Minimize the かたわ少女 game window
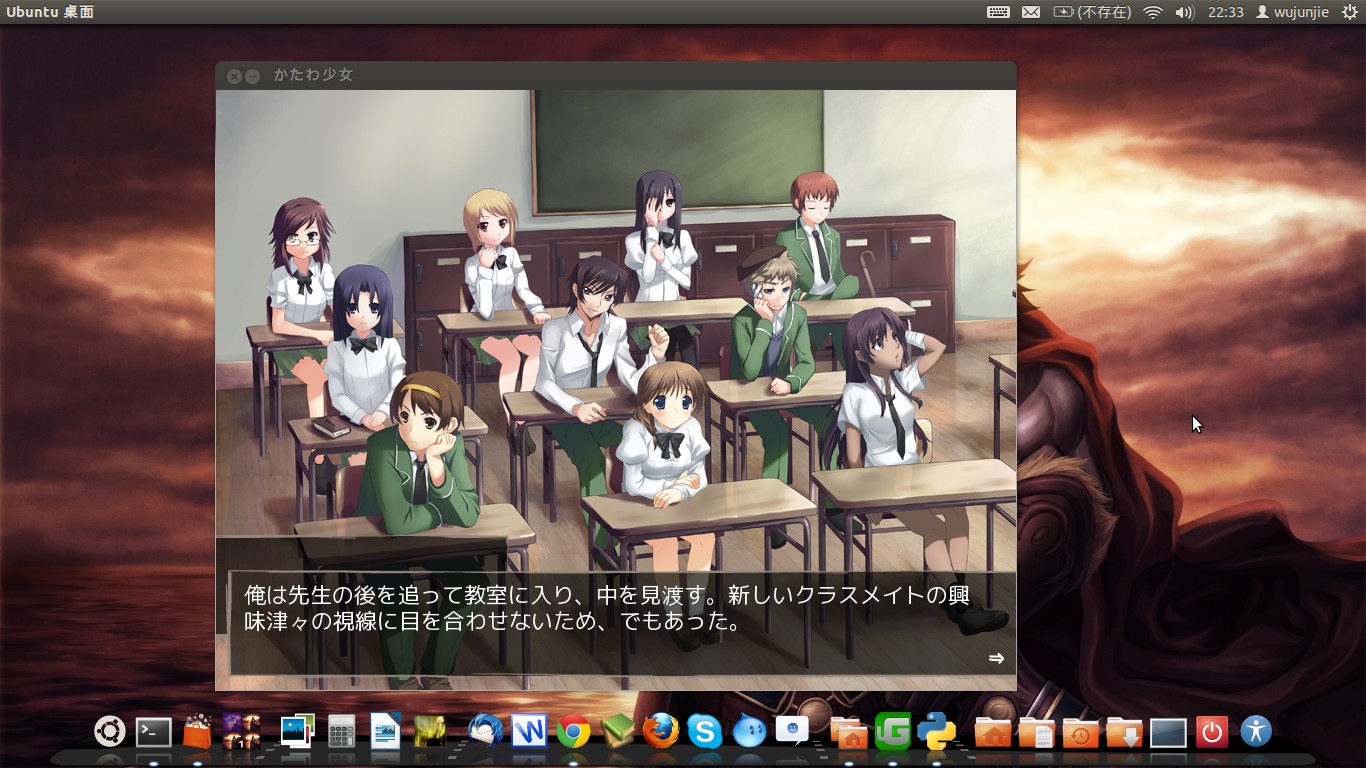The height and width of the screenshot is (768, 1366). [252, 76]
